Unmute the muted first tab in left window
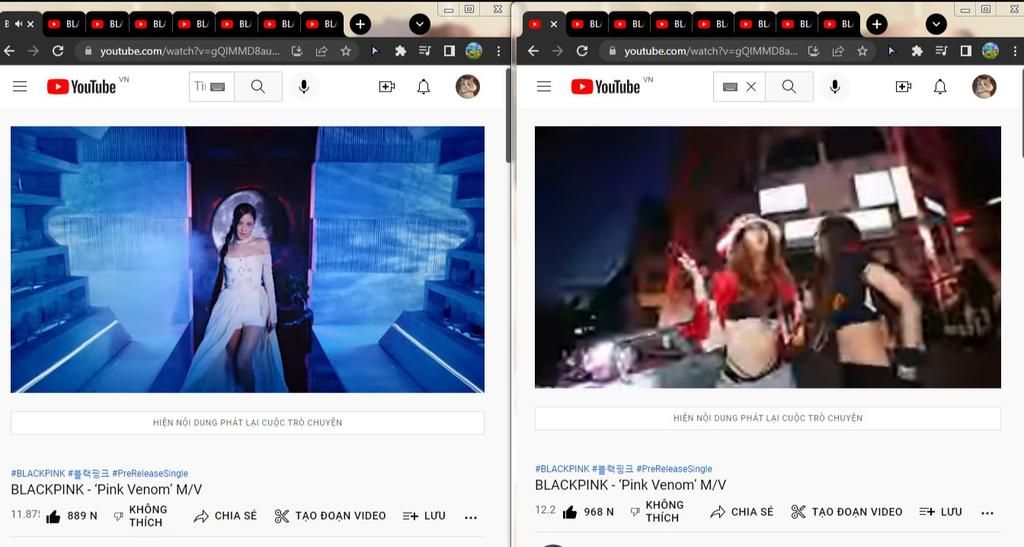 point(18,23)
